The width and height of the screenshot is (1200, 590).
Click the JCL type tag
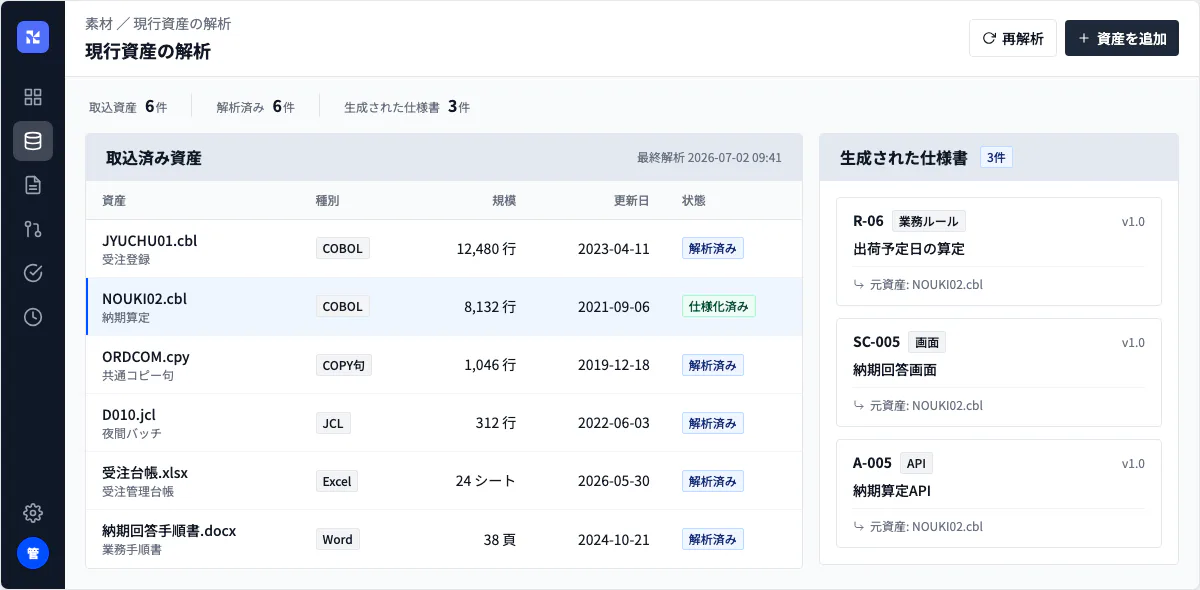point(333,423)
